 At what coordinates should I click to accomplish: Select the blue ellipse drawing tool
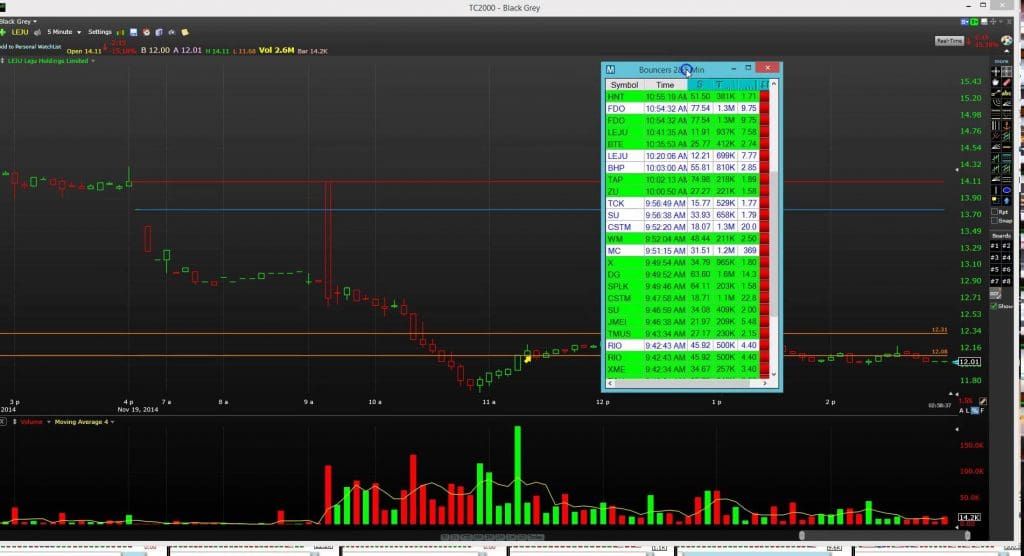coord(1006,189)
